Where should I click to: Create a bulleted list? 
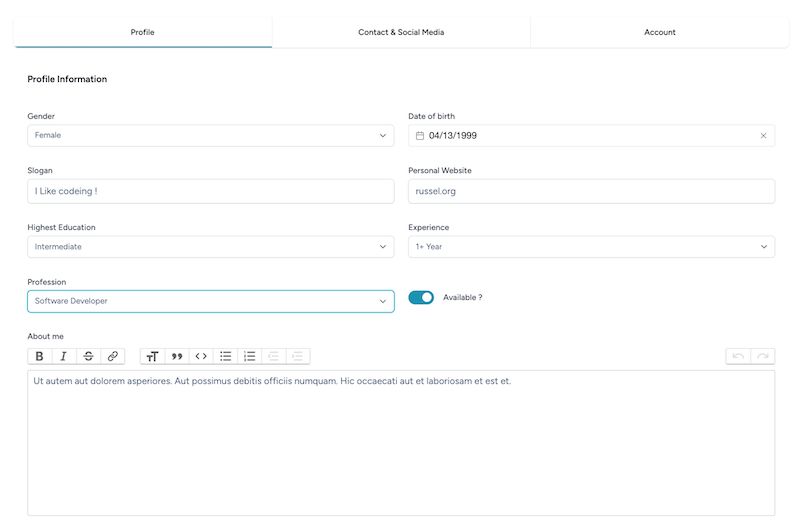pyautogui.click(x=226, y=356)
